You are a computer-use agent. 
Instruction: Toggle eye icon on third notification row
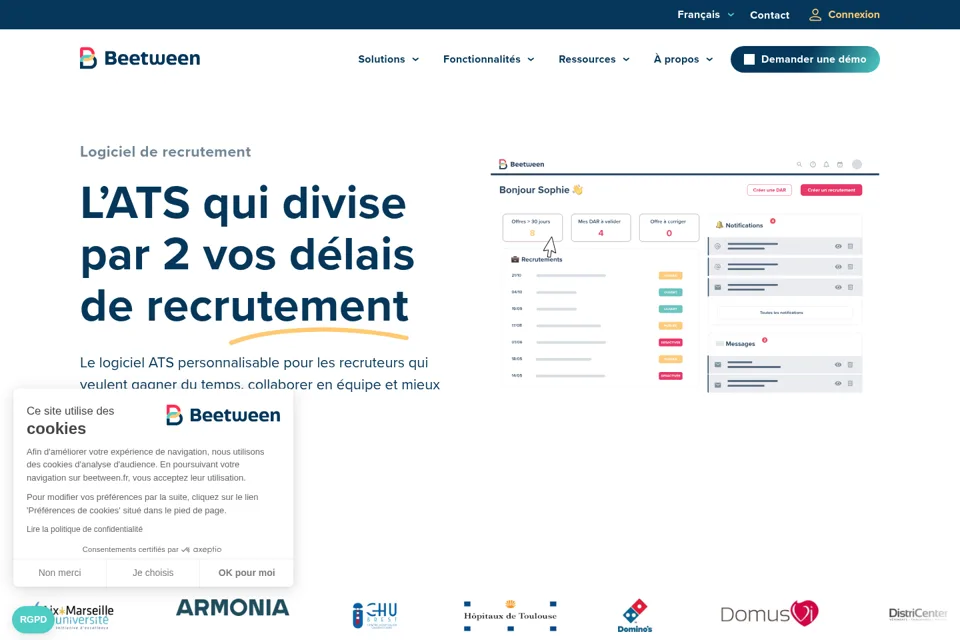pos(838,287)
